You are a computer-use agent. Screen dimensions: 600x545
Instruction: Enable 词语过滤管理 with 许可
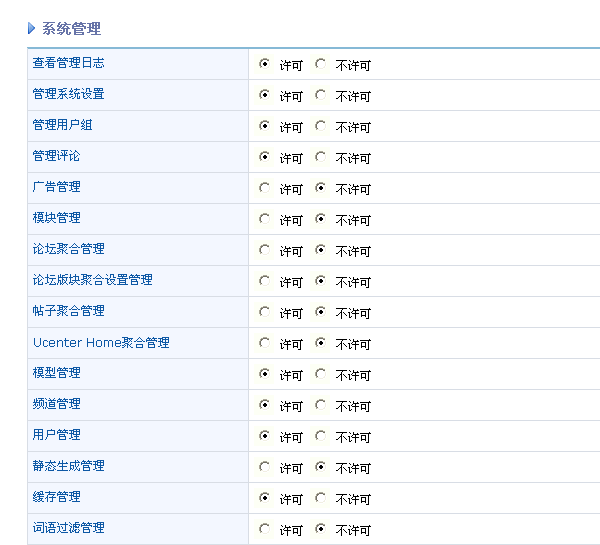(x=264, y=529)
